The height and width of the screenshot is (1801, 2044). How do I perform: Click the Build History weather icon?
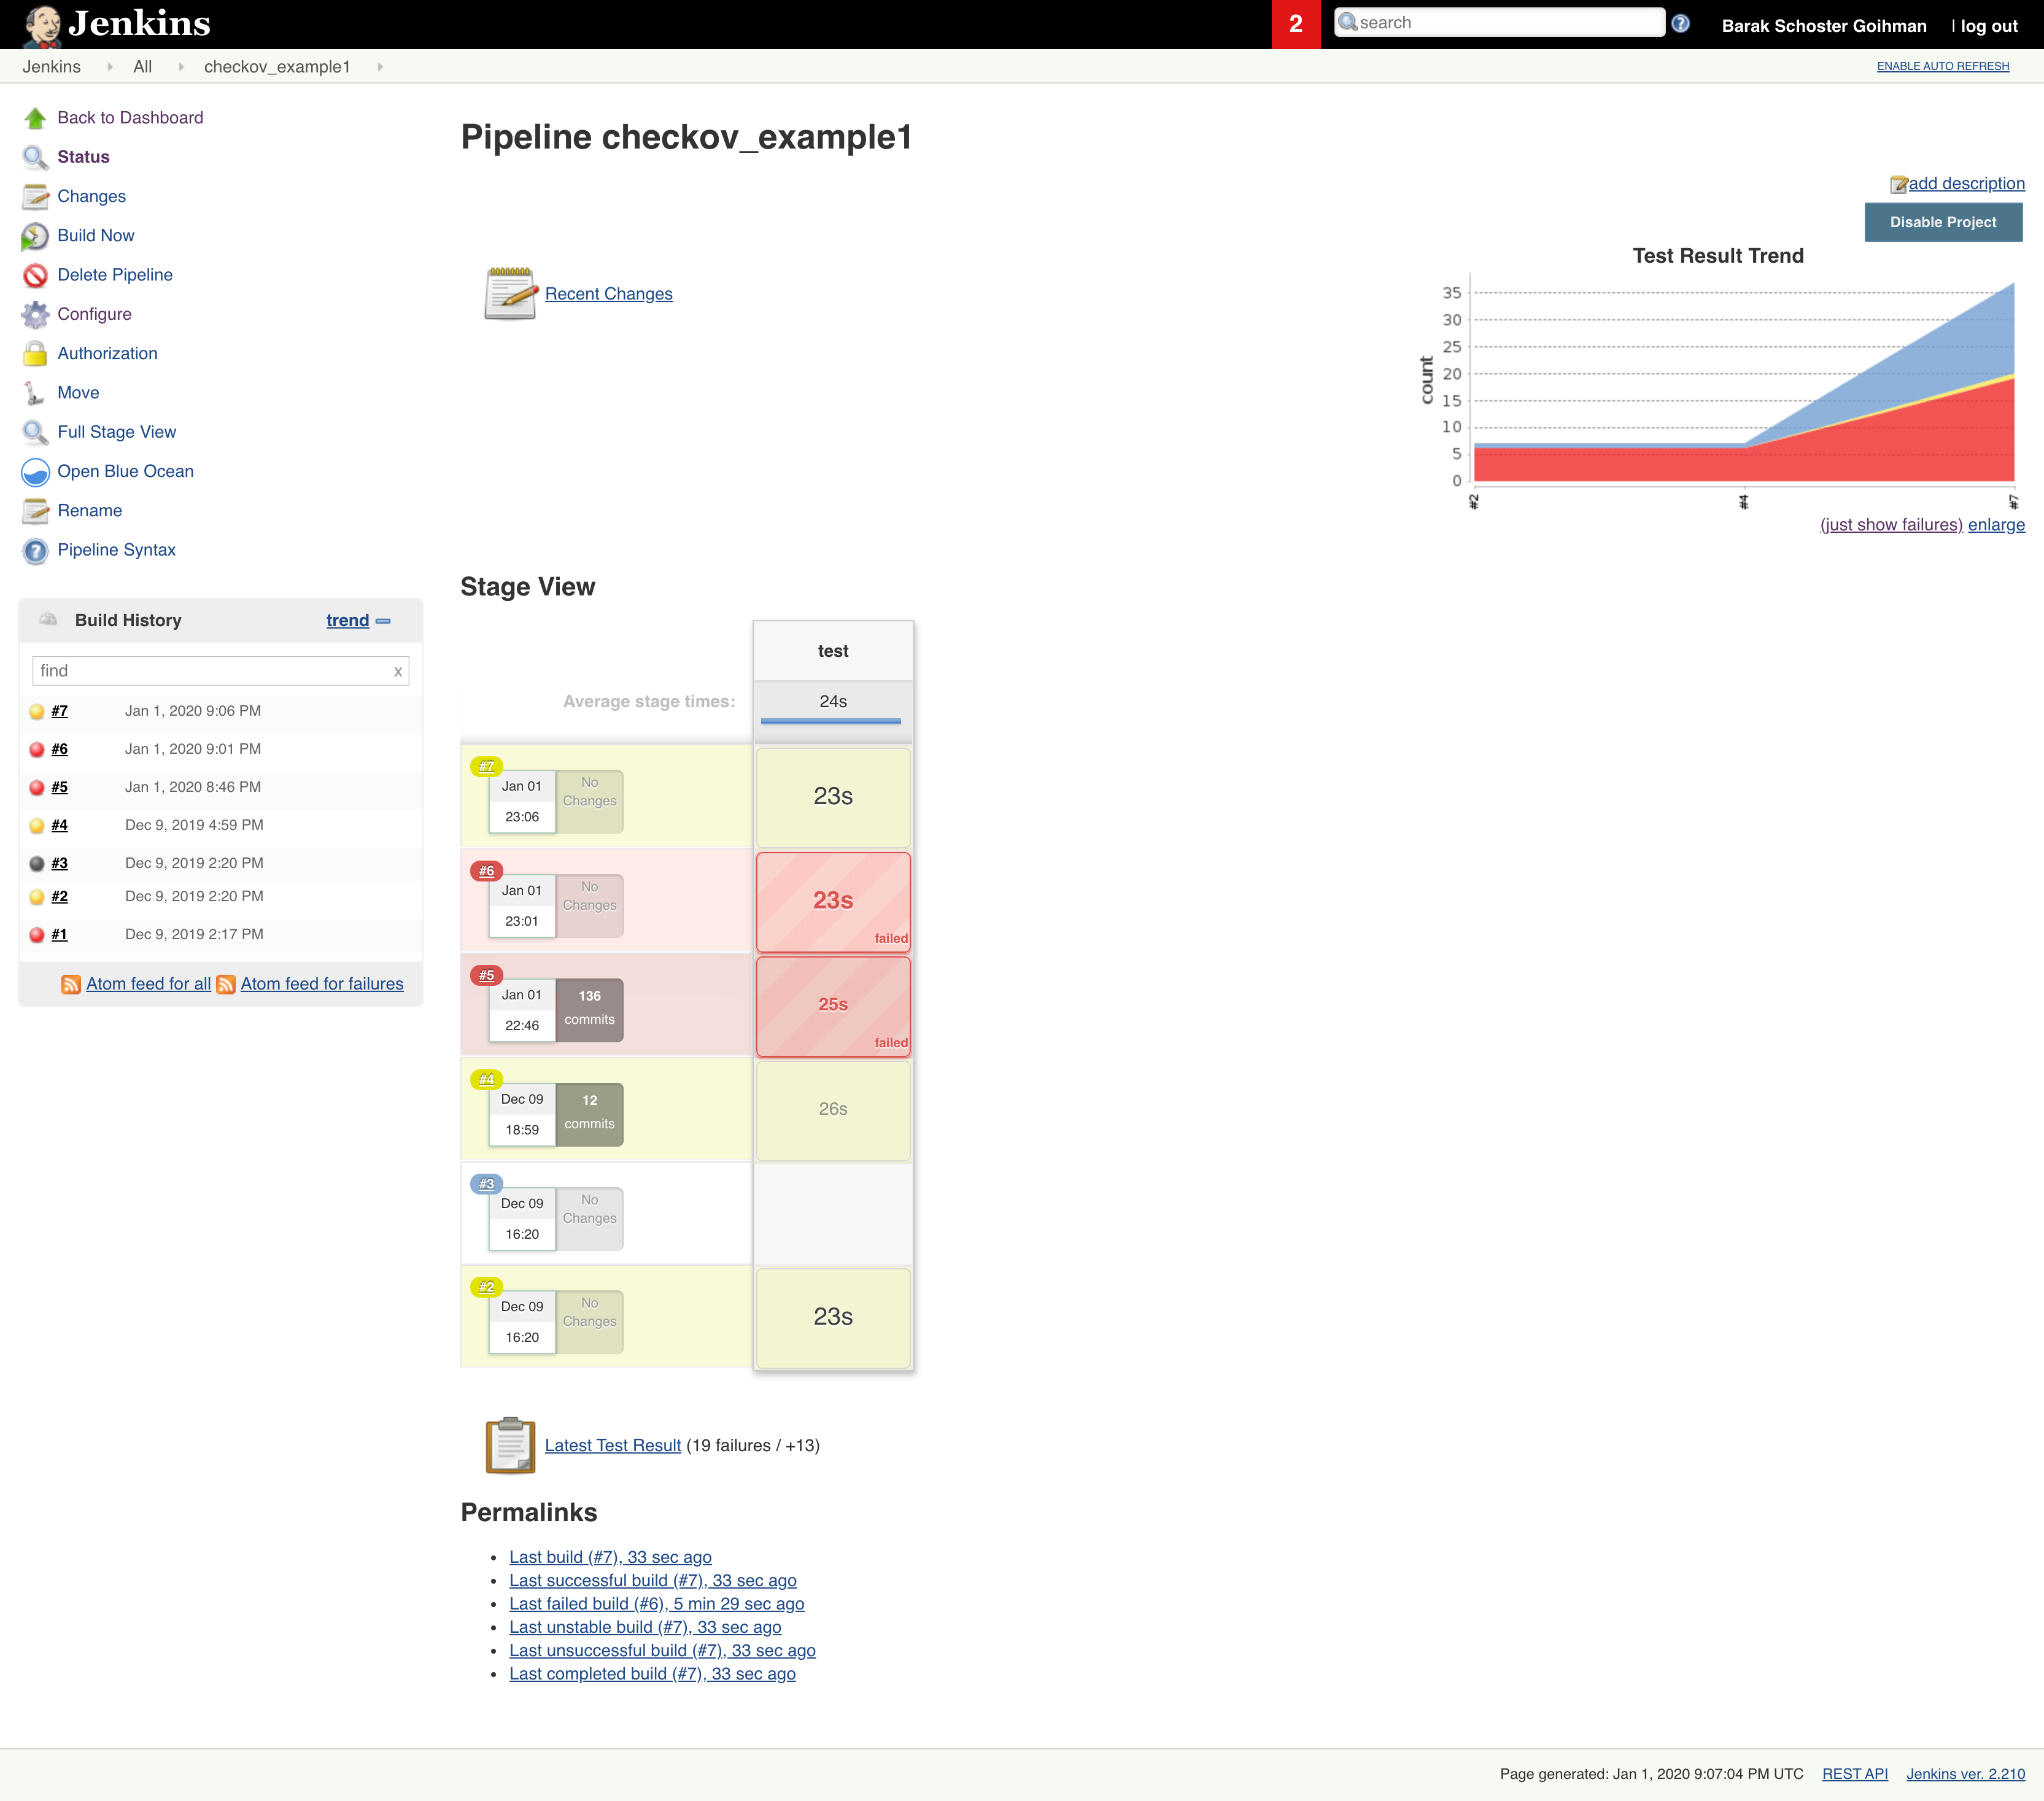pos(48,619)
